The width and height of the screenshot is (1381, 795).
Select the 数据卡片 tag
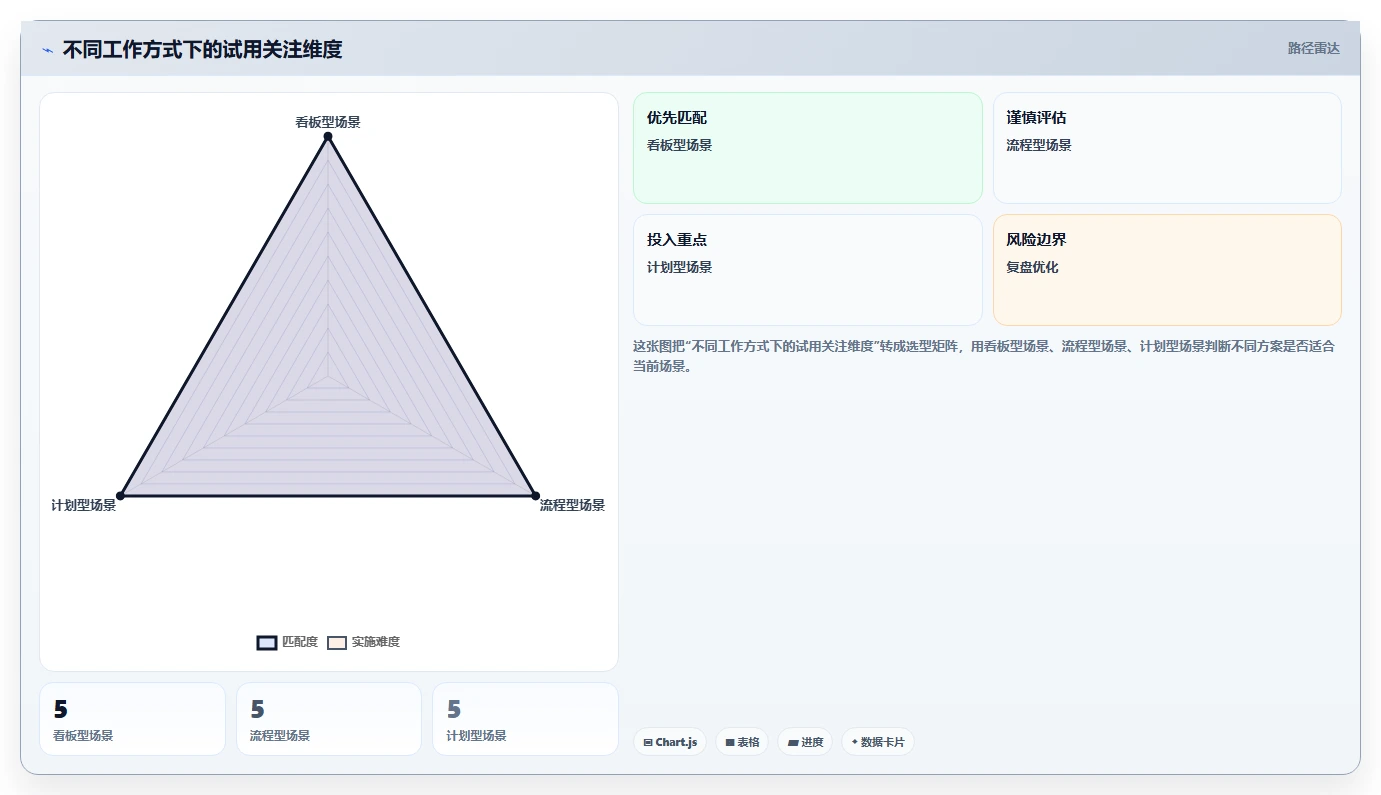click(x=878, y=742)
